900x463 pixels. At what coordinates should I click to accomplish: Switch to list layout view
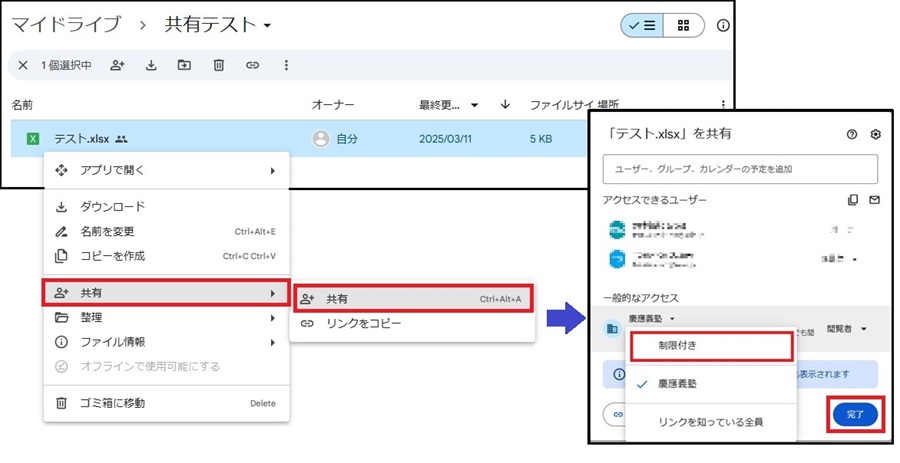(638, 26)
